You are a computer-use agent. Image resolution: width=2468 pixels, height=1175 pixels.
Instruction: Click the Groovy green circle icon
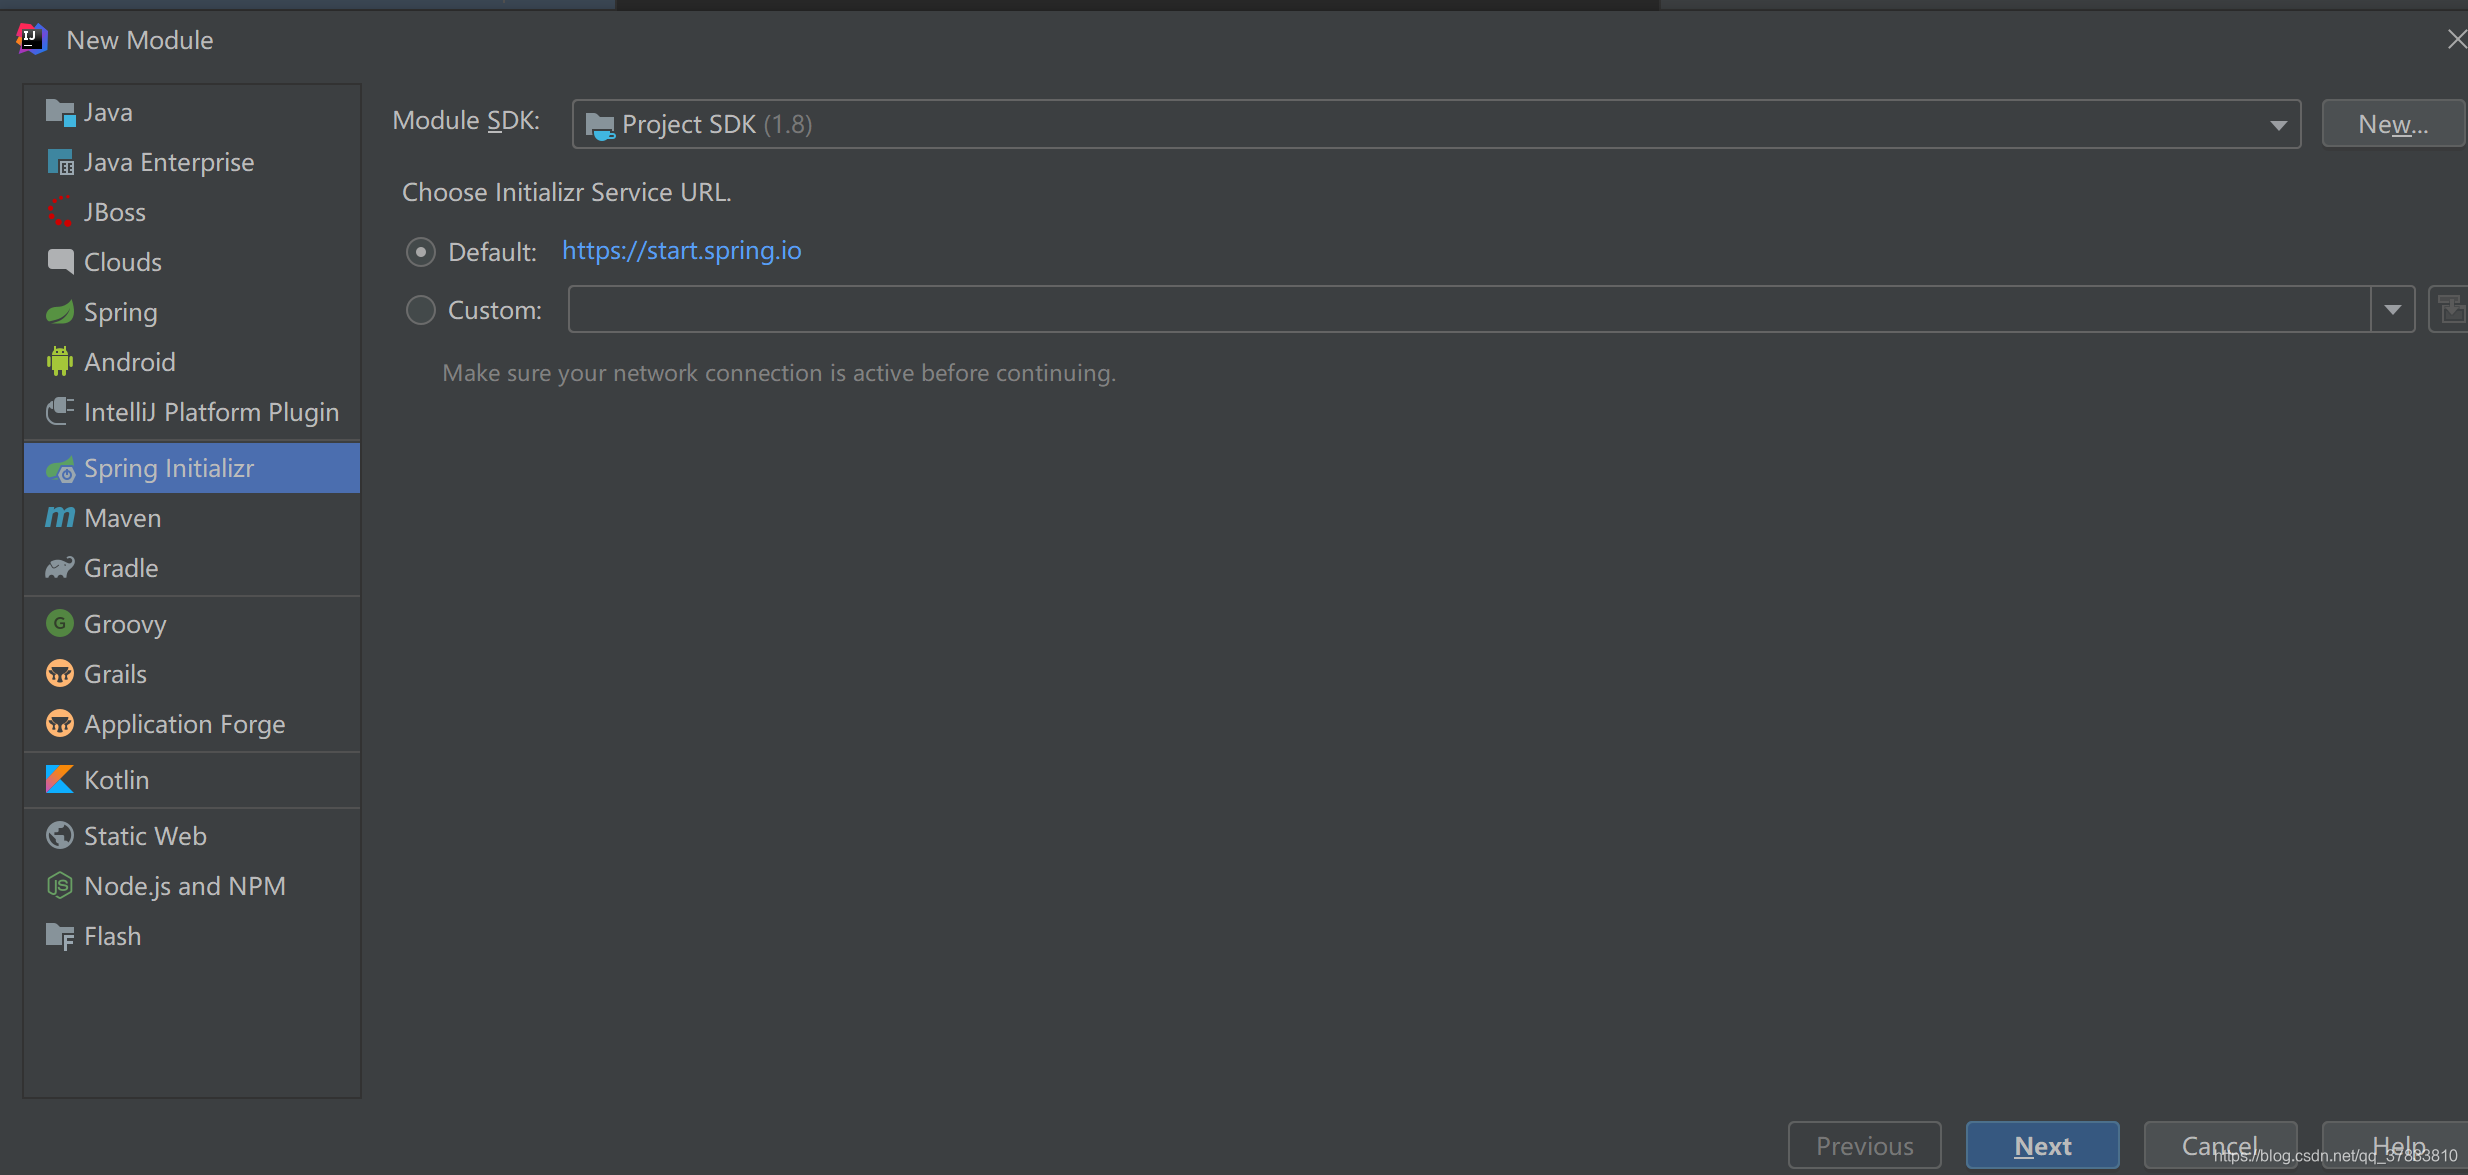click(x=60, y=623)
